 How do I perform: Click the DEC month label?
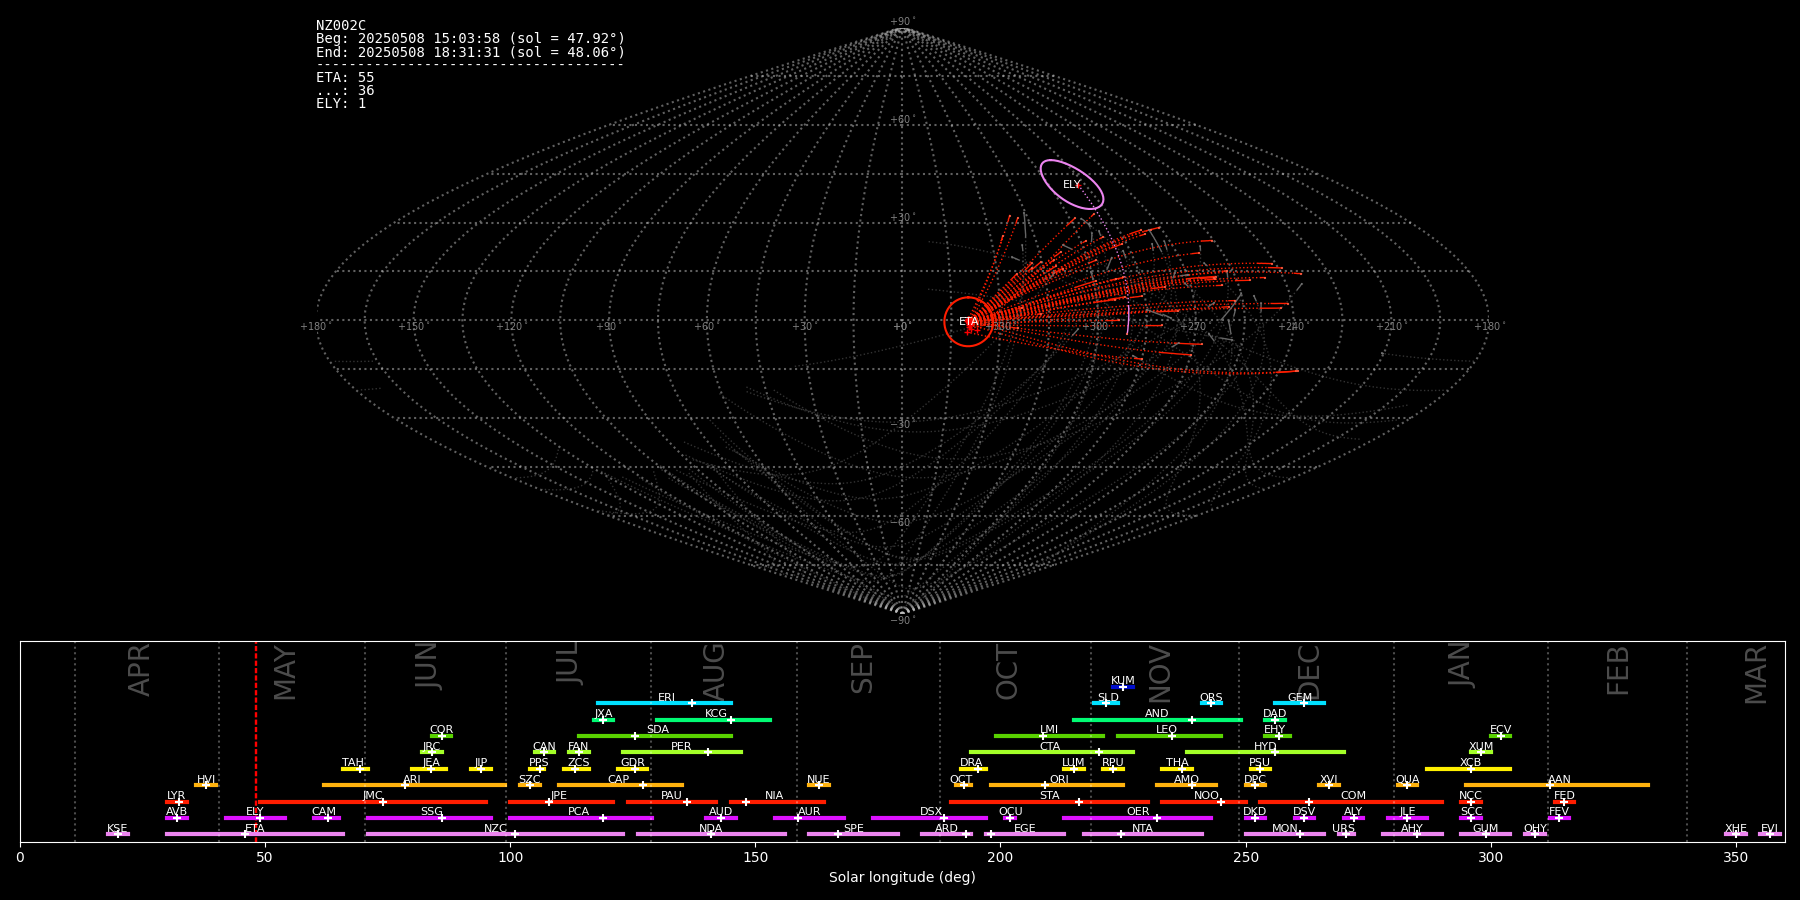pyautogui.click(x=1309, y=672)
